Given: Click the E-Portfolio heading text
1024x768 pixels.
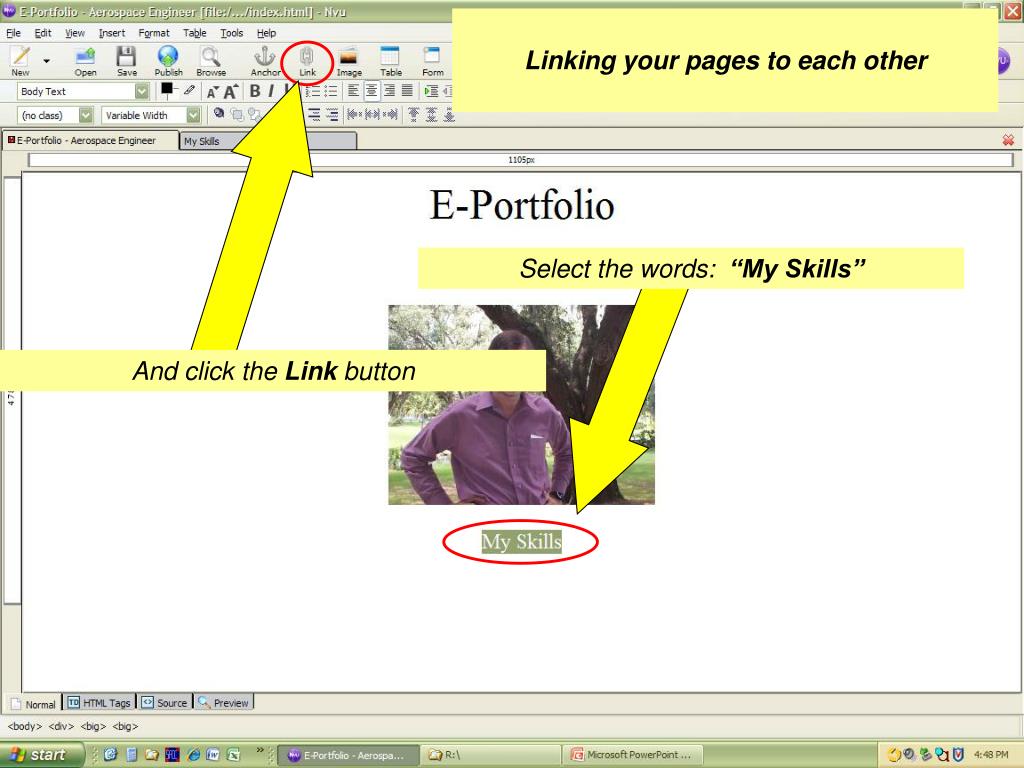Looking at the screenshot, I should pos(522,205).
